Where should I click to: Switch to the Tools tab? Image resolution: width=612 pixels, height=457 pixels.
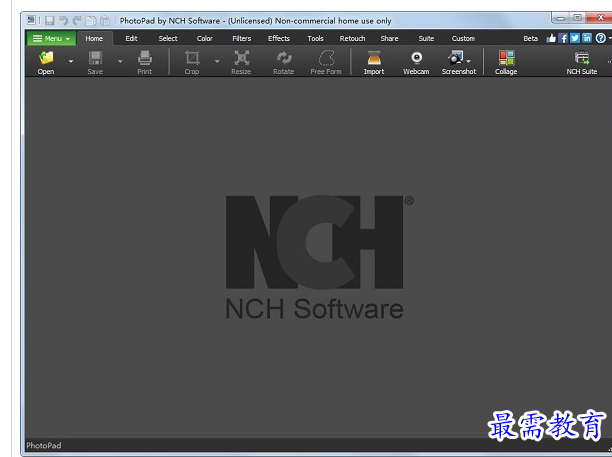(x=315, y=38)
